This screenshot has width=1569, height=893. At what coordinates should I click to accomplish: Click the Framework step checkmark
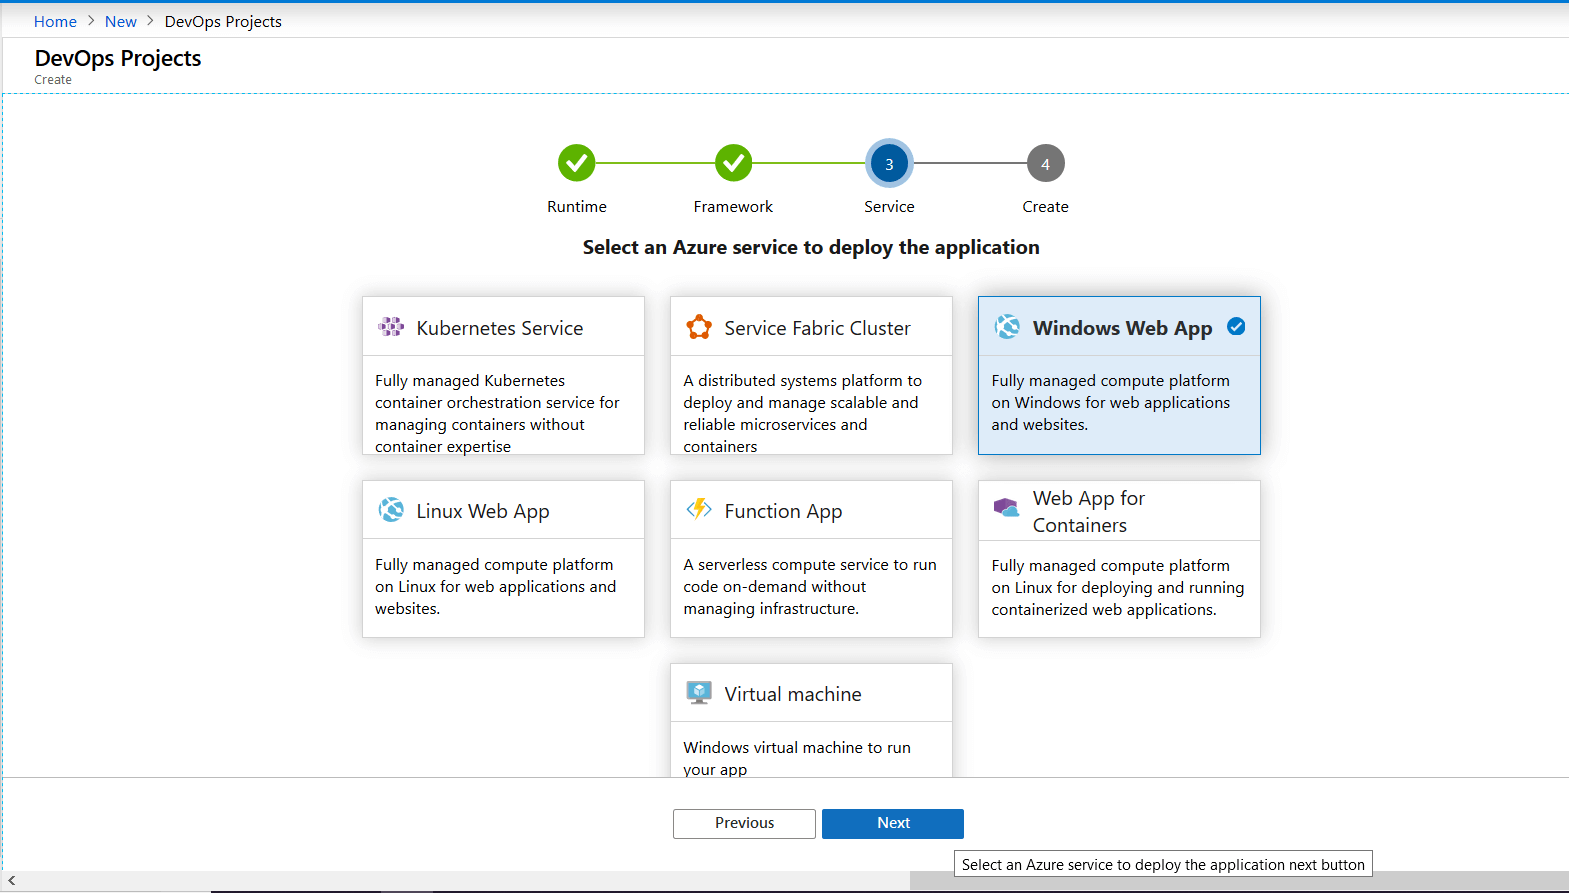point(733,163)
